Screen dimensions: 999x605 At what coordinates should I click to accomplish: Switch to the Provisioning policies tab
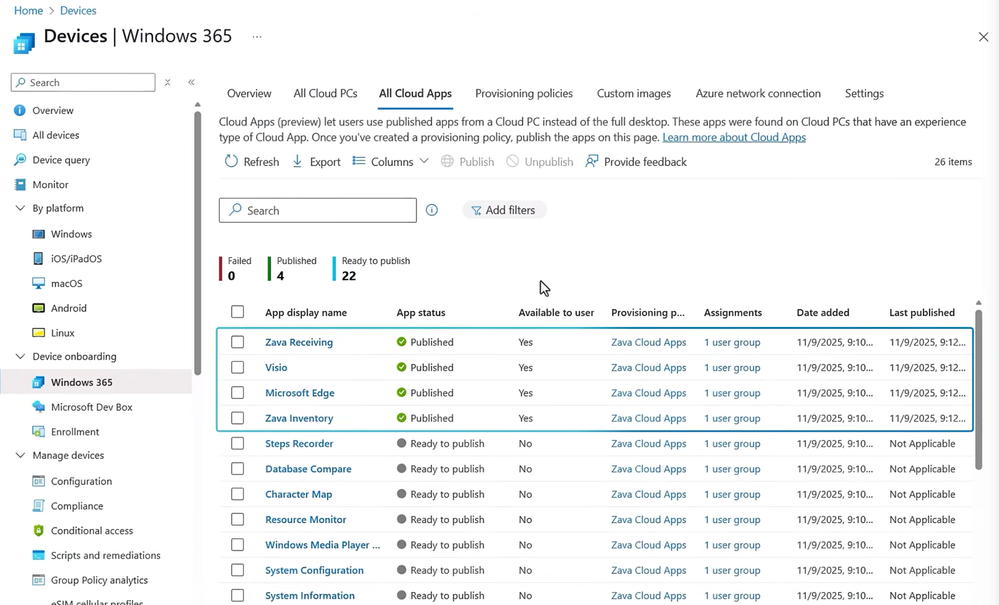tap(524, 94)
